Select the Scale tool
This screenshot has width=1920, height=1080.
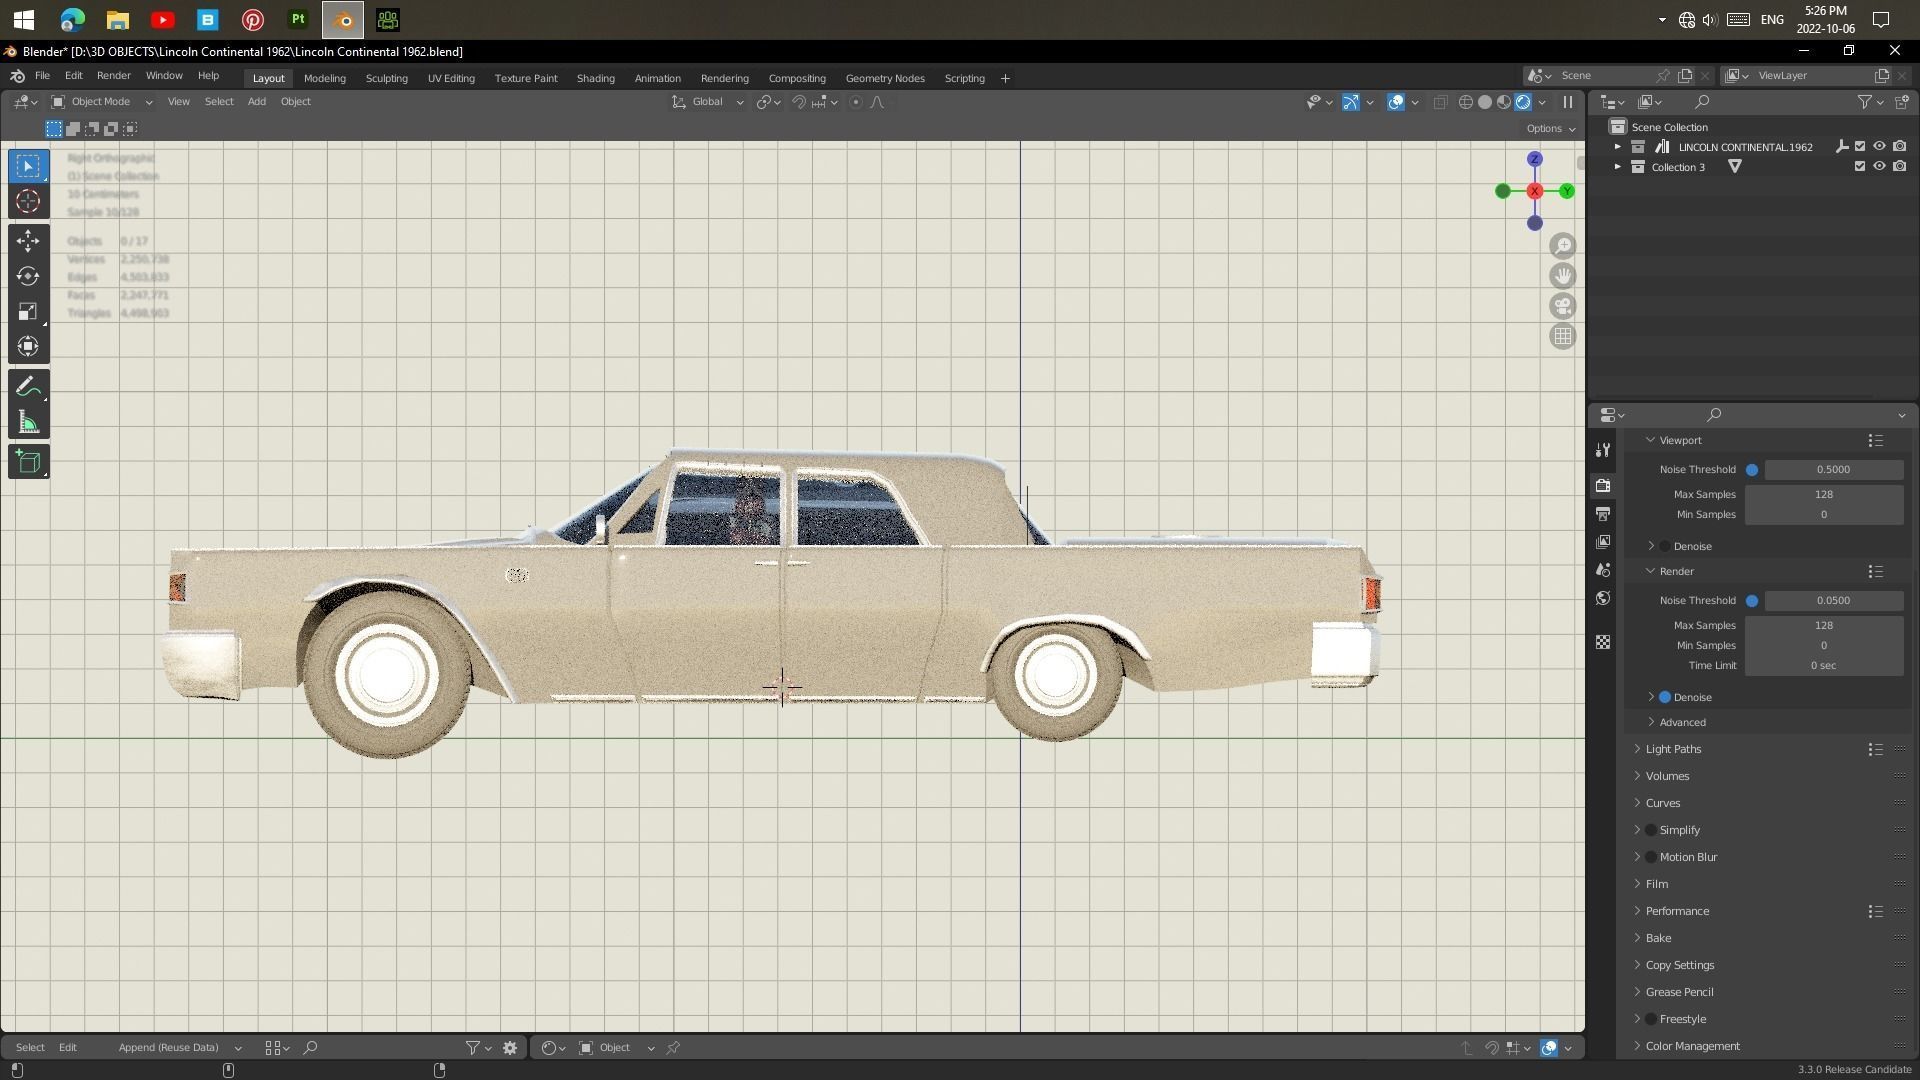pos(28,311)
